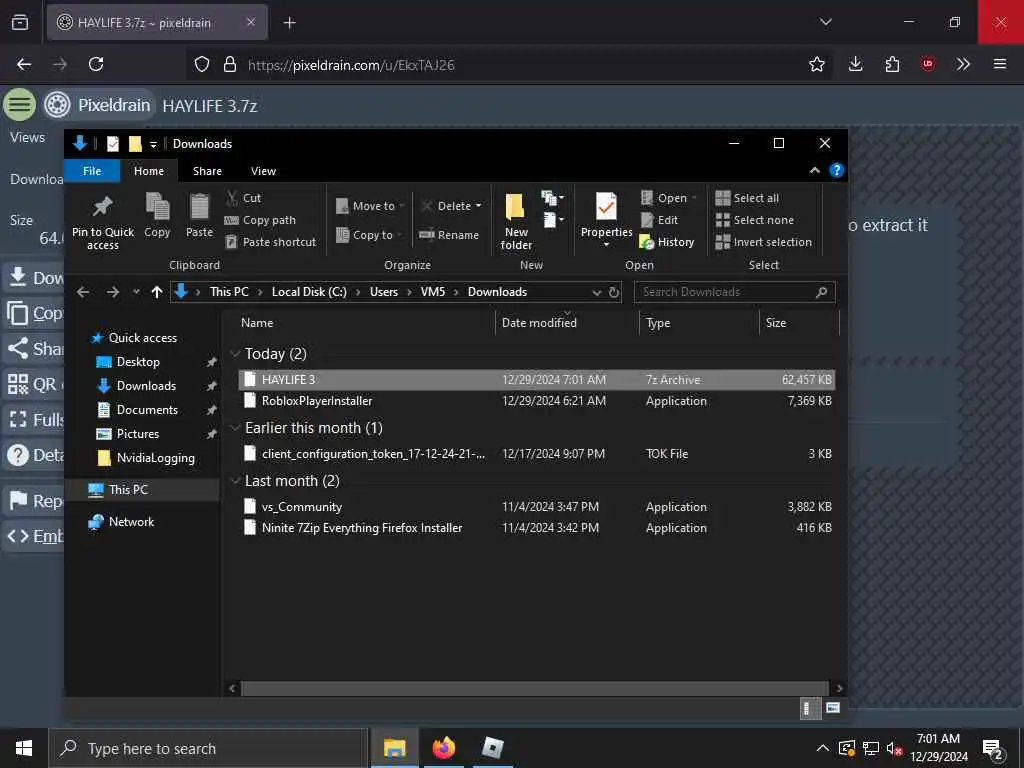Open the Easy access dropdown icon
The height and width of the screenshot is (768, 1024).
pyautogui.click(x=553, y=220)
